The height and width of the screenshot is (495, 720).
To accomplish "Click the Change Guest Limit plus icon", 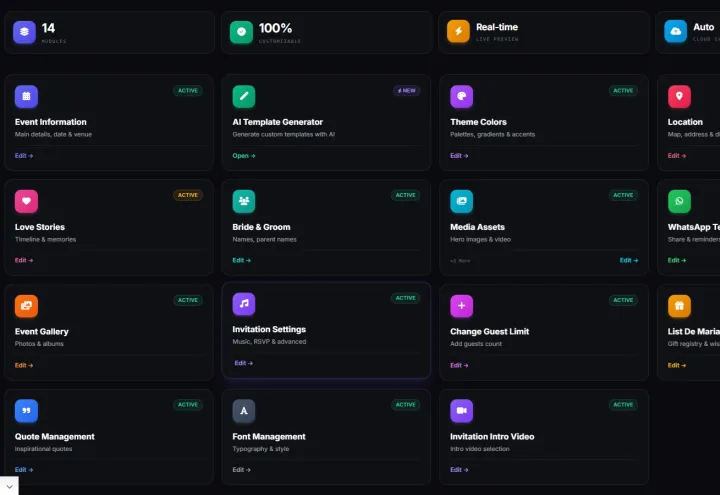I will (461, 306).
